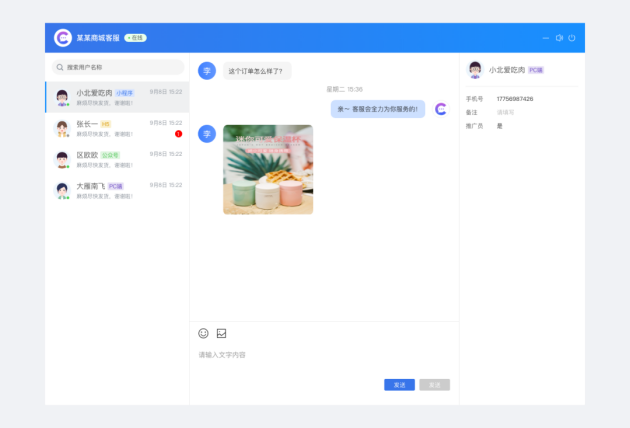Image resolution: width=630 pixels, height=428 pixels.
Task: Click red unread badge on 张长一 row
Action: [178, 134]
